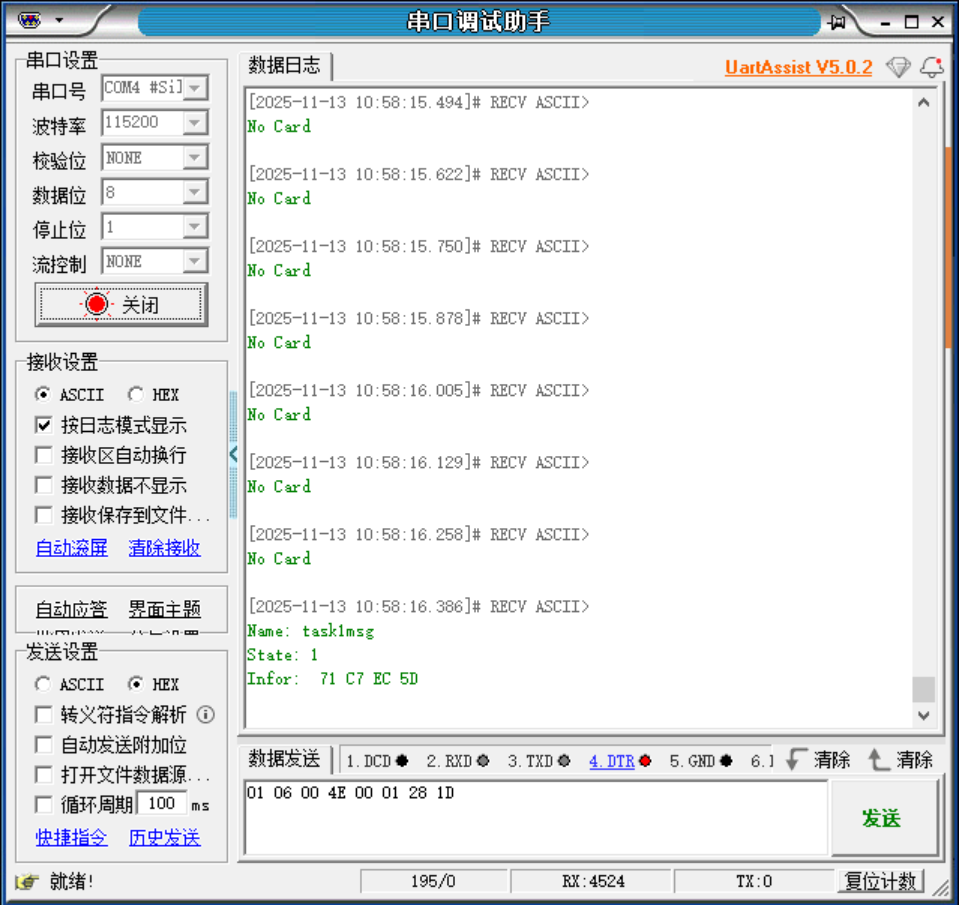Select ASCII send mode
959x905 pixels.
[43, 684]
